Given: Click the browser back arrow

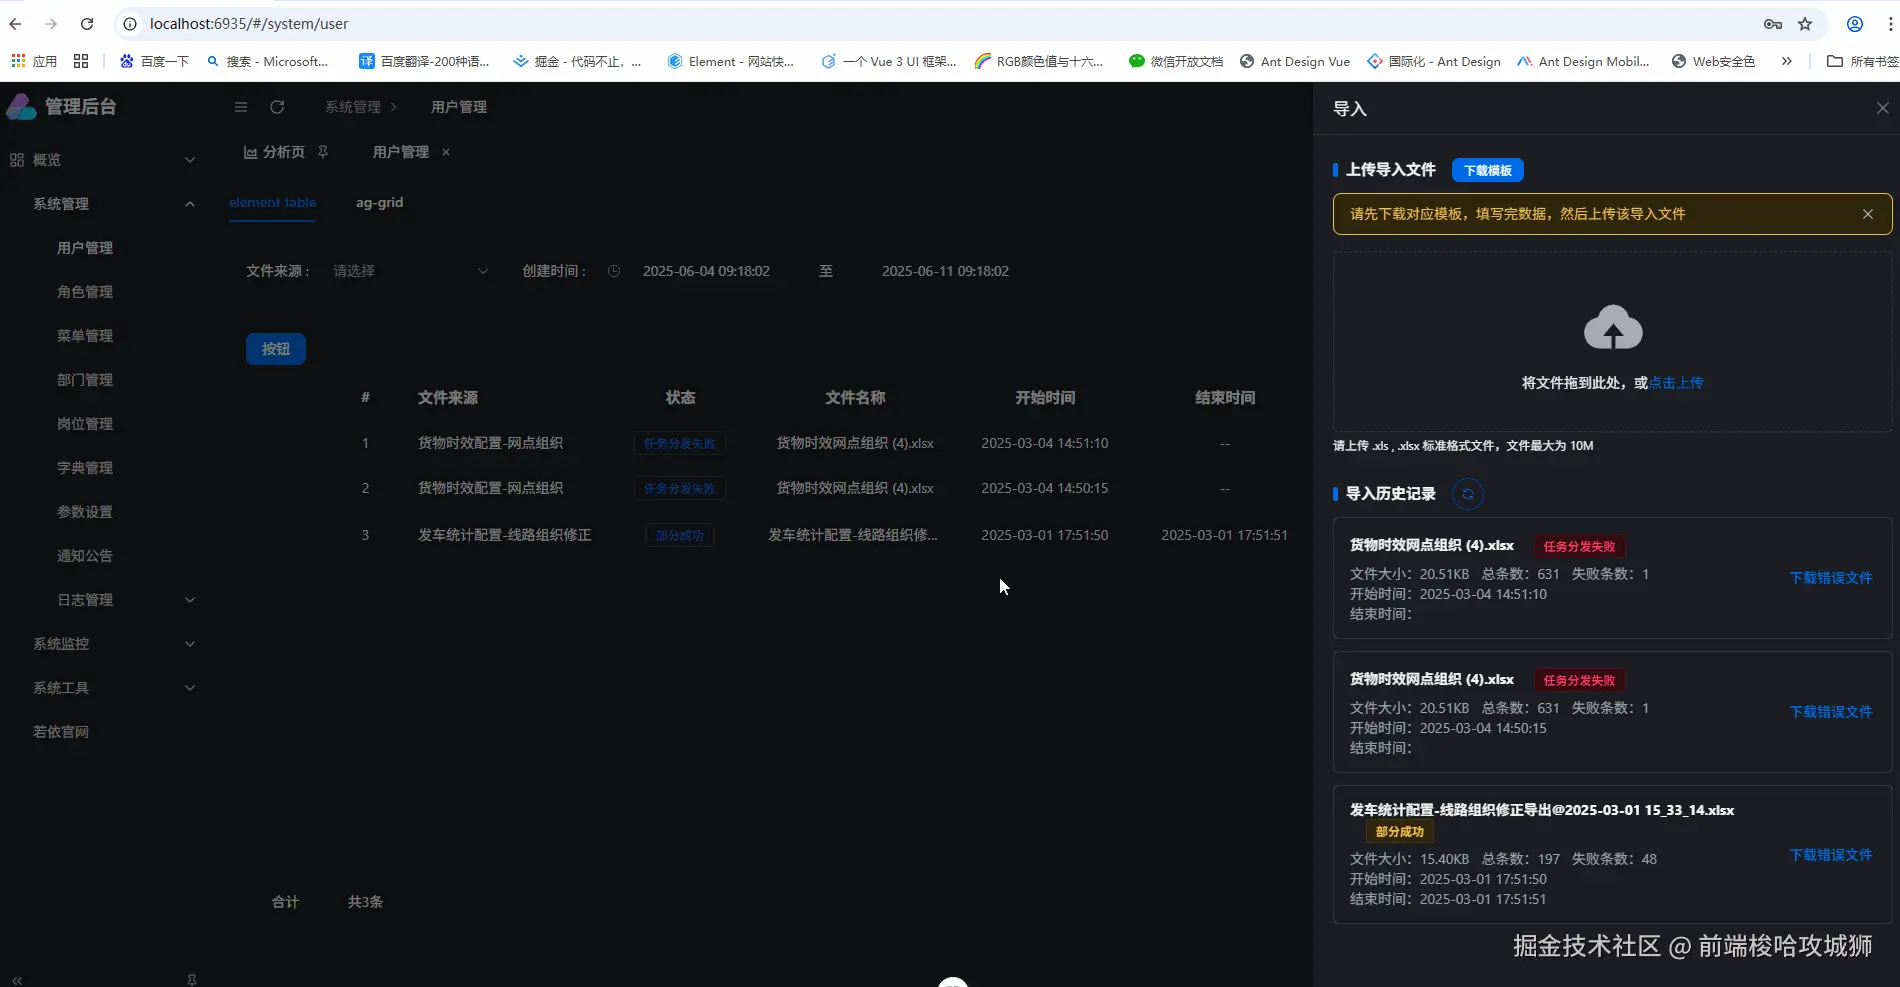Looking at the screenshot, I should point(15,24).
